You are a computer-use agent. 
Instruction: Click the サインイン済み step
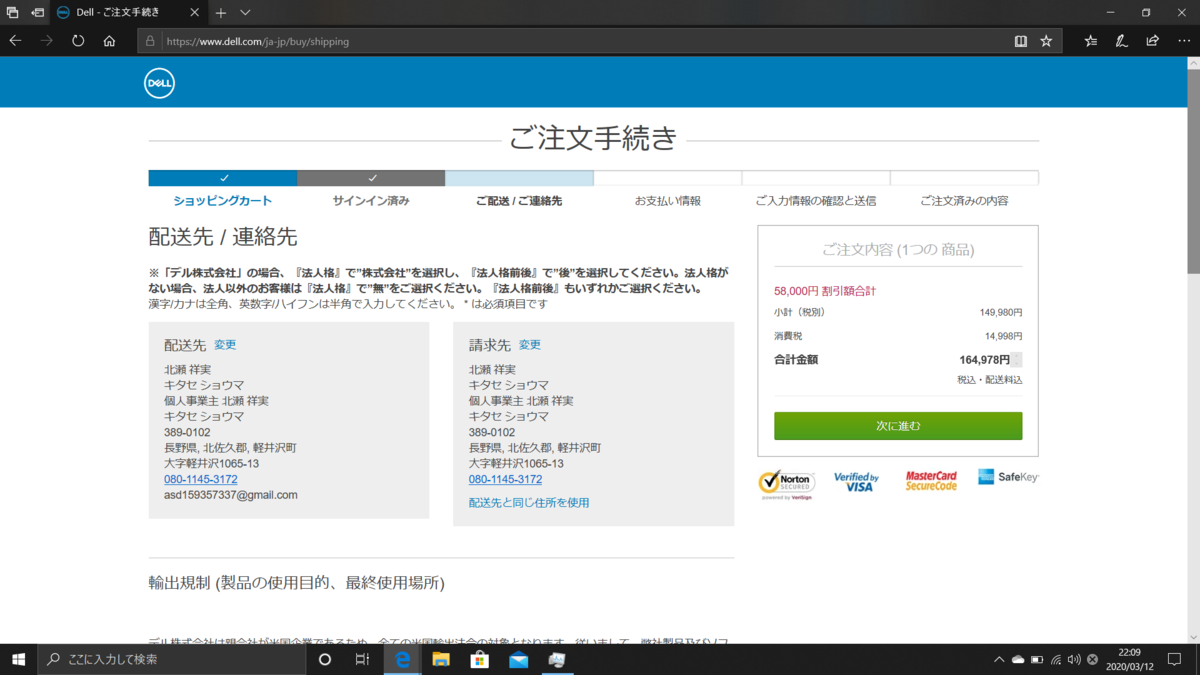click(371, 200)
